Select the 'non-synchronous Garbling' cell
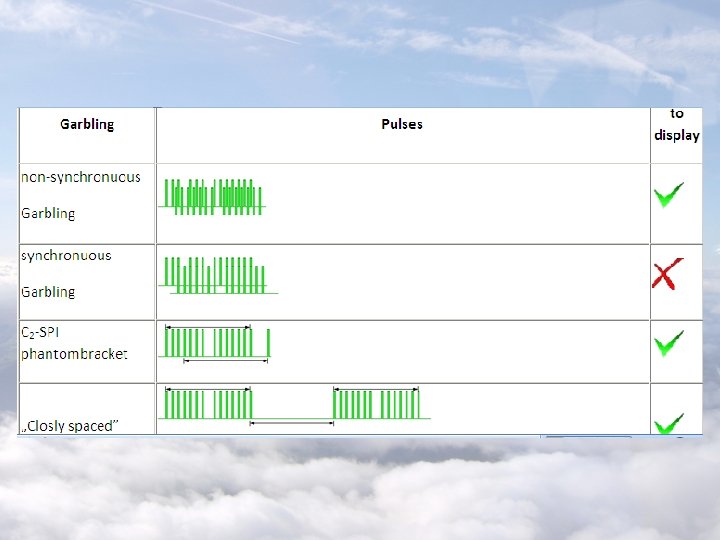Screen dimensions: 720x540 [87, 203]
